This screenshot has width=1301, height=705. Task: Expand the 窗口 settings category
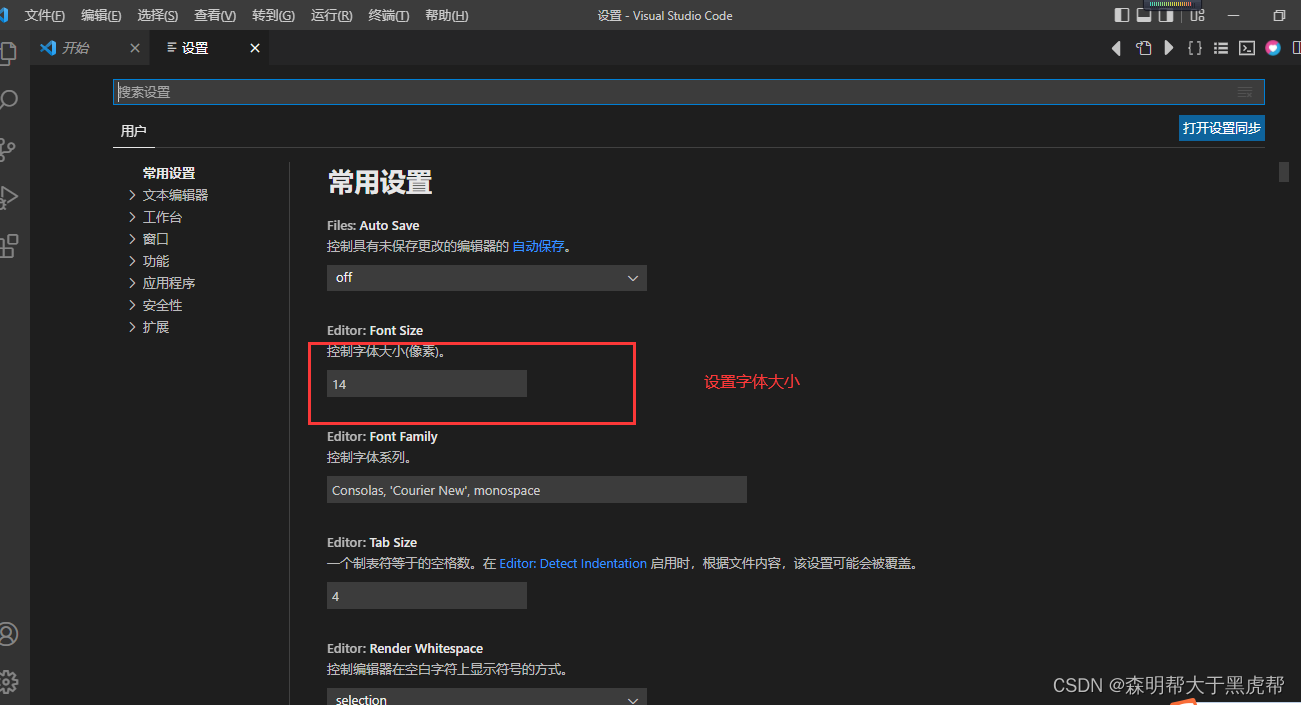tap(149, 239)
